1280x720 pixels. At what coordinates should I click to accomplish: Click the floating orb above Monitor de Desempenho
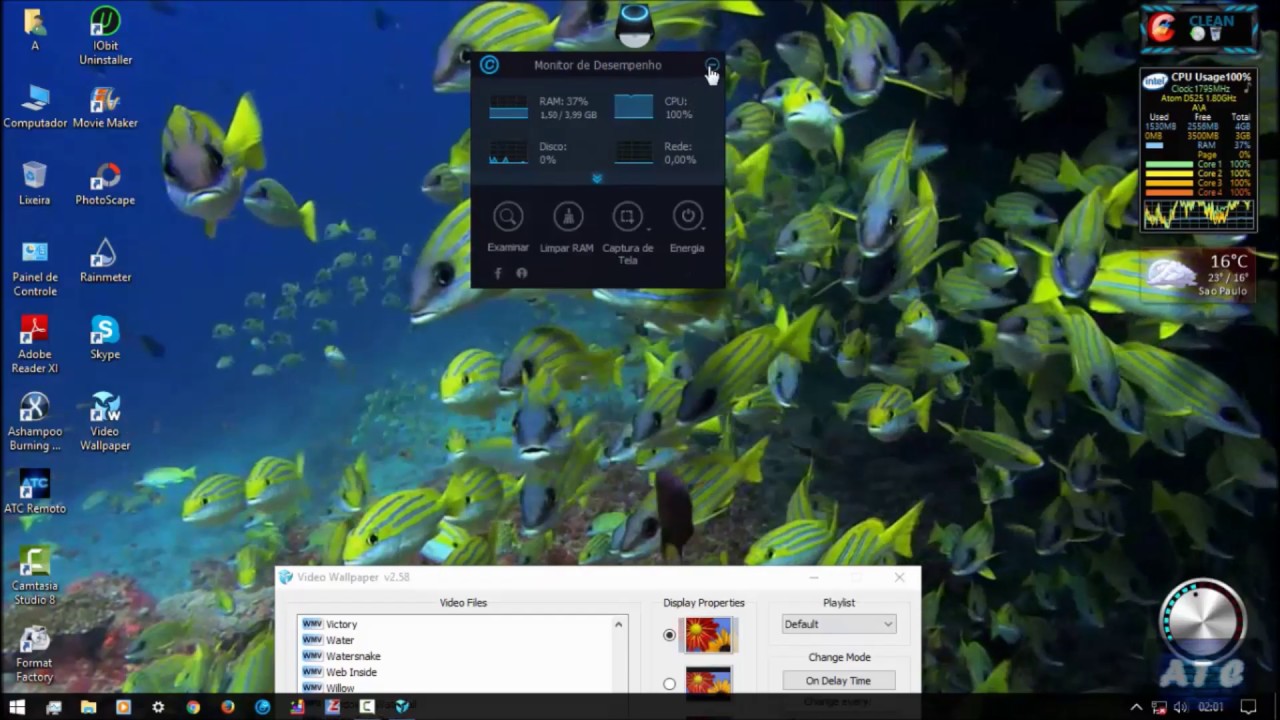[634, 23]
